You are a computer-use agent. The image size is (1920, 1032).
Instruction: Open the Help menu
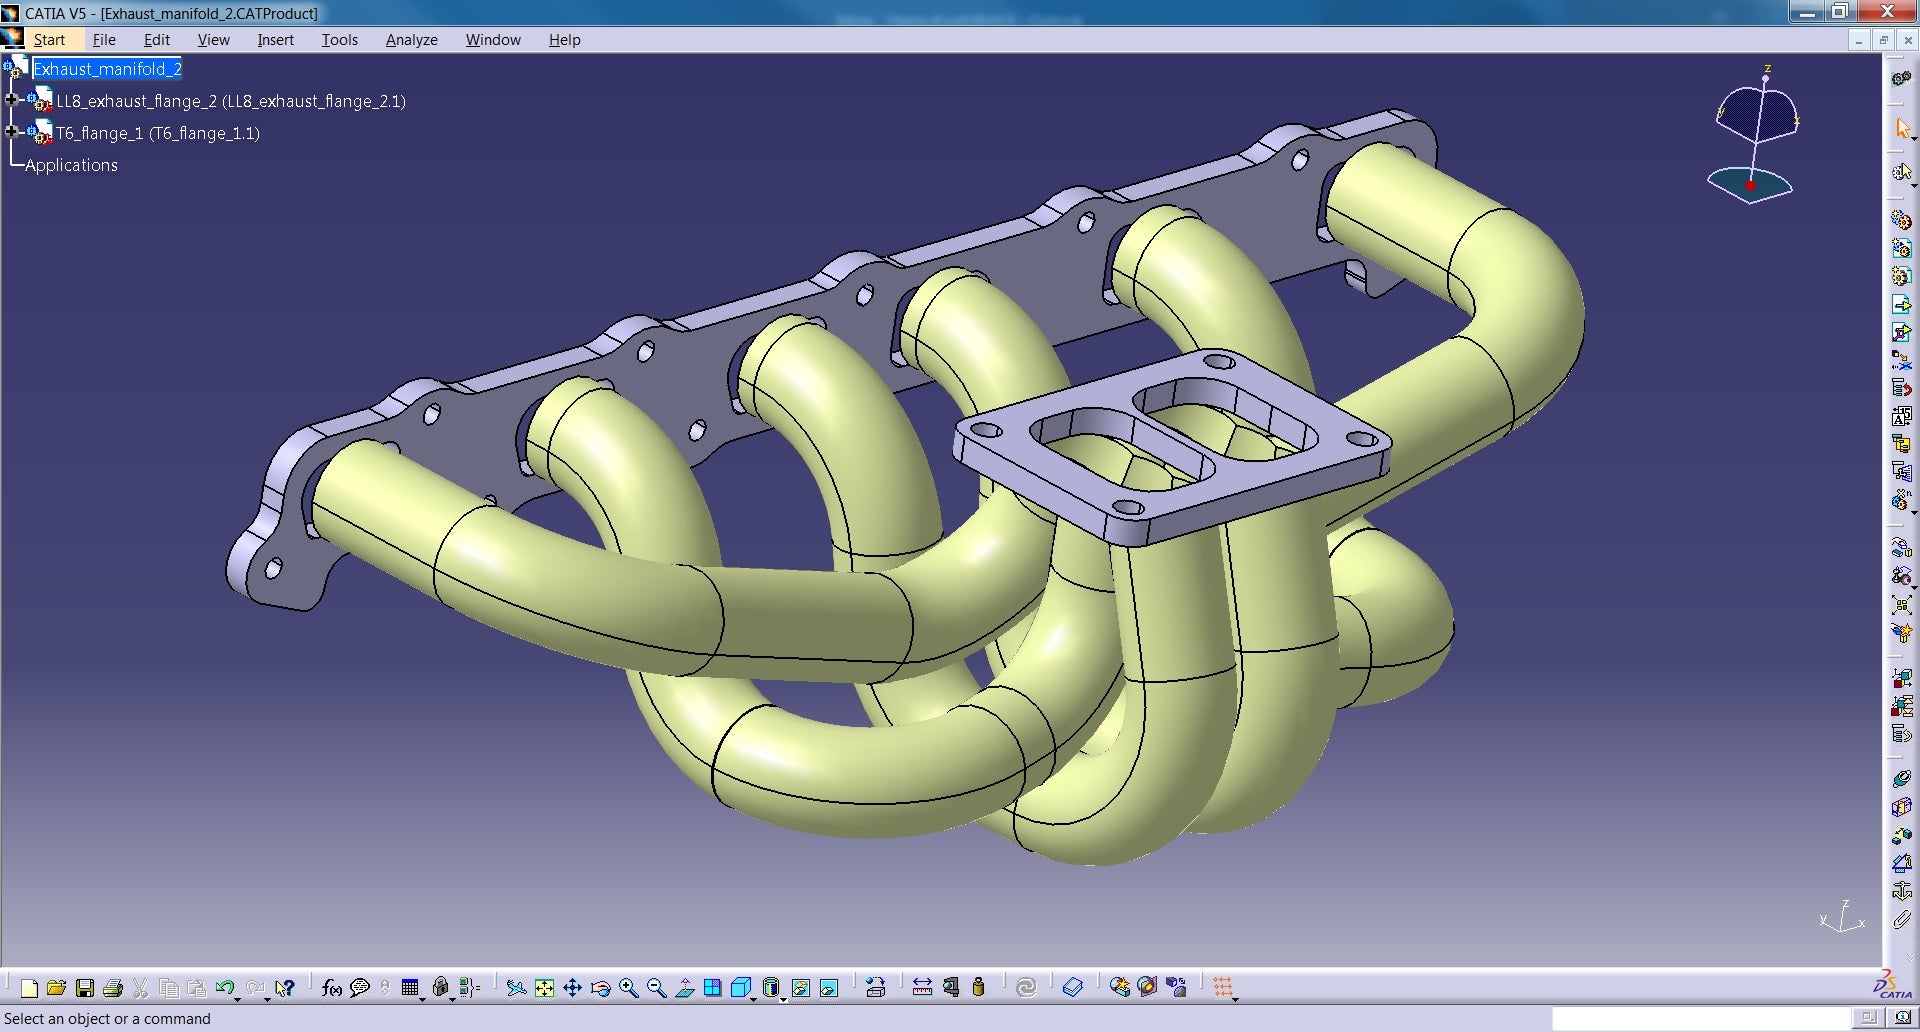(x=564, y=40)
